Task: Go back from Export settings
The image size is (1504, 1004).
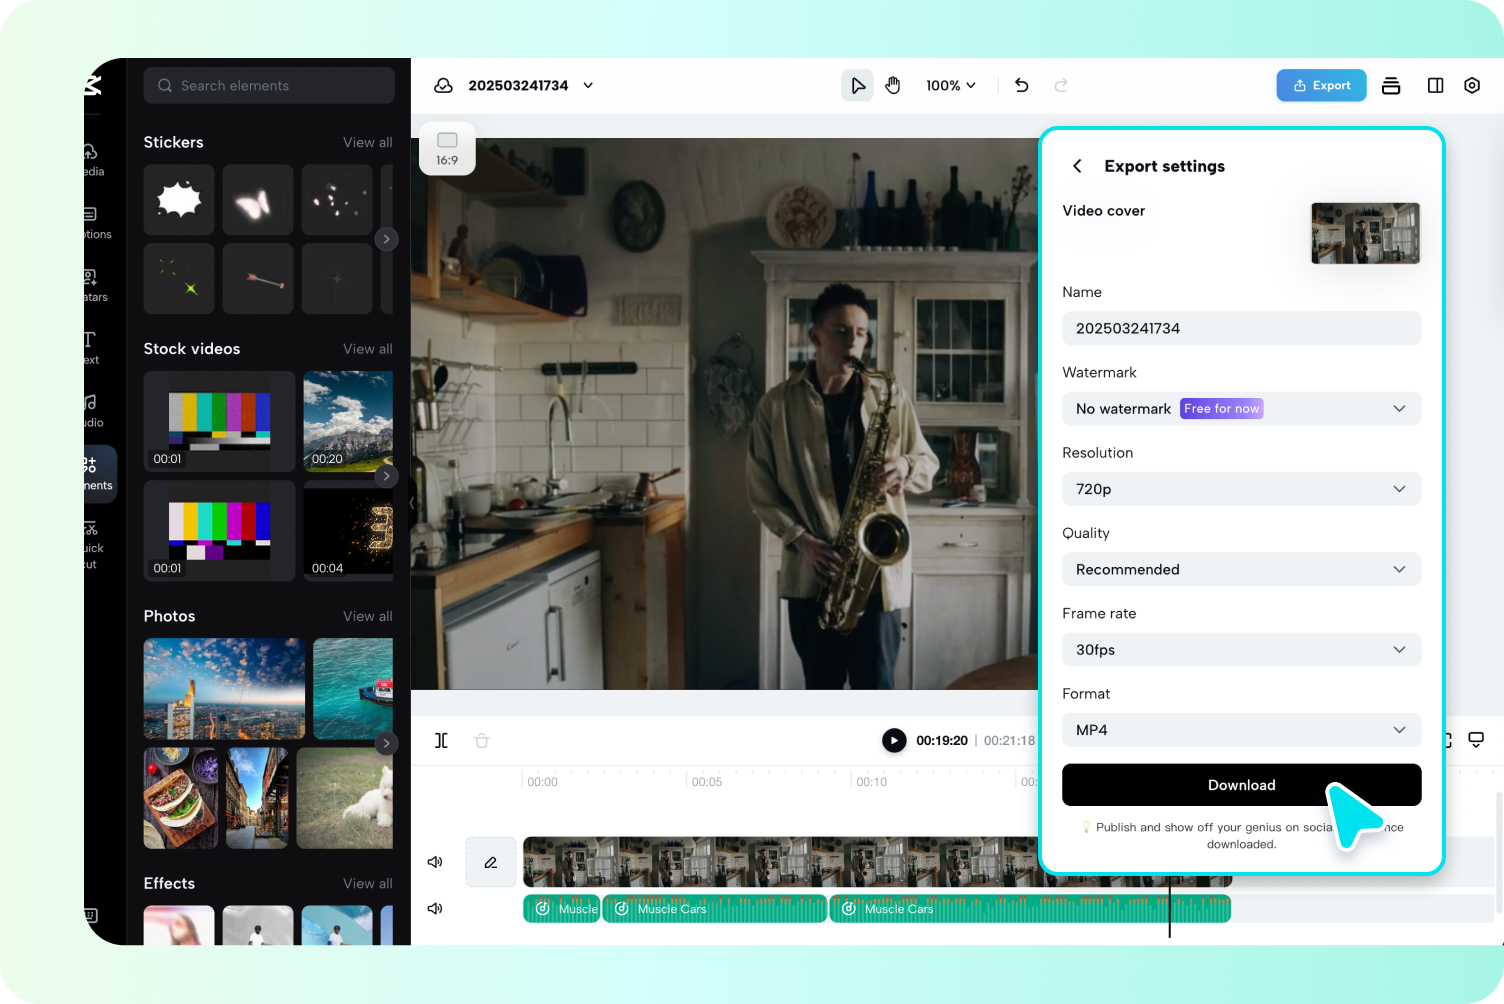Action: (x=1077, y=166)
